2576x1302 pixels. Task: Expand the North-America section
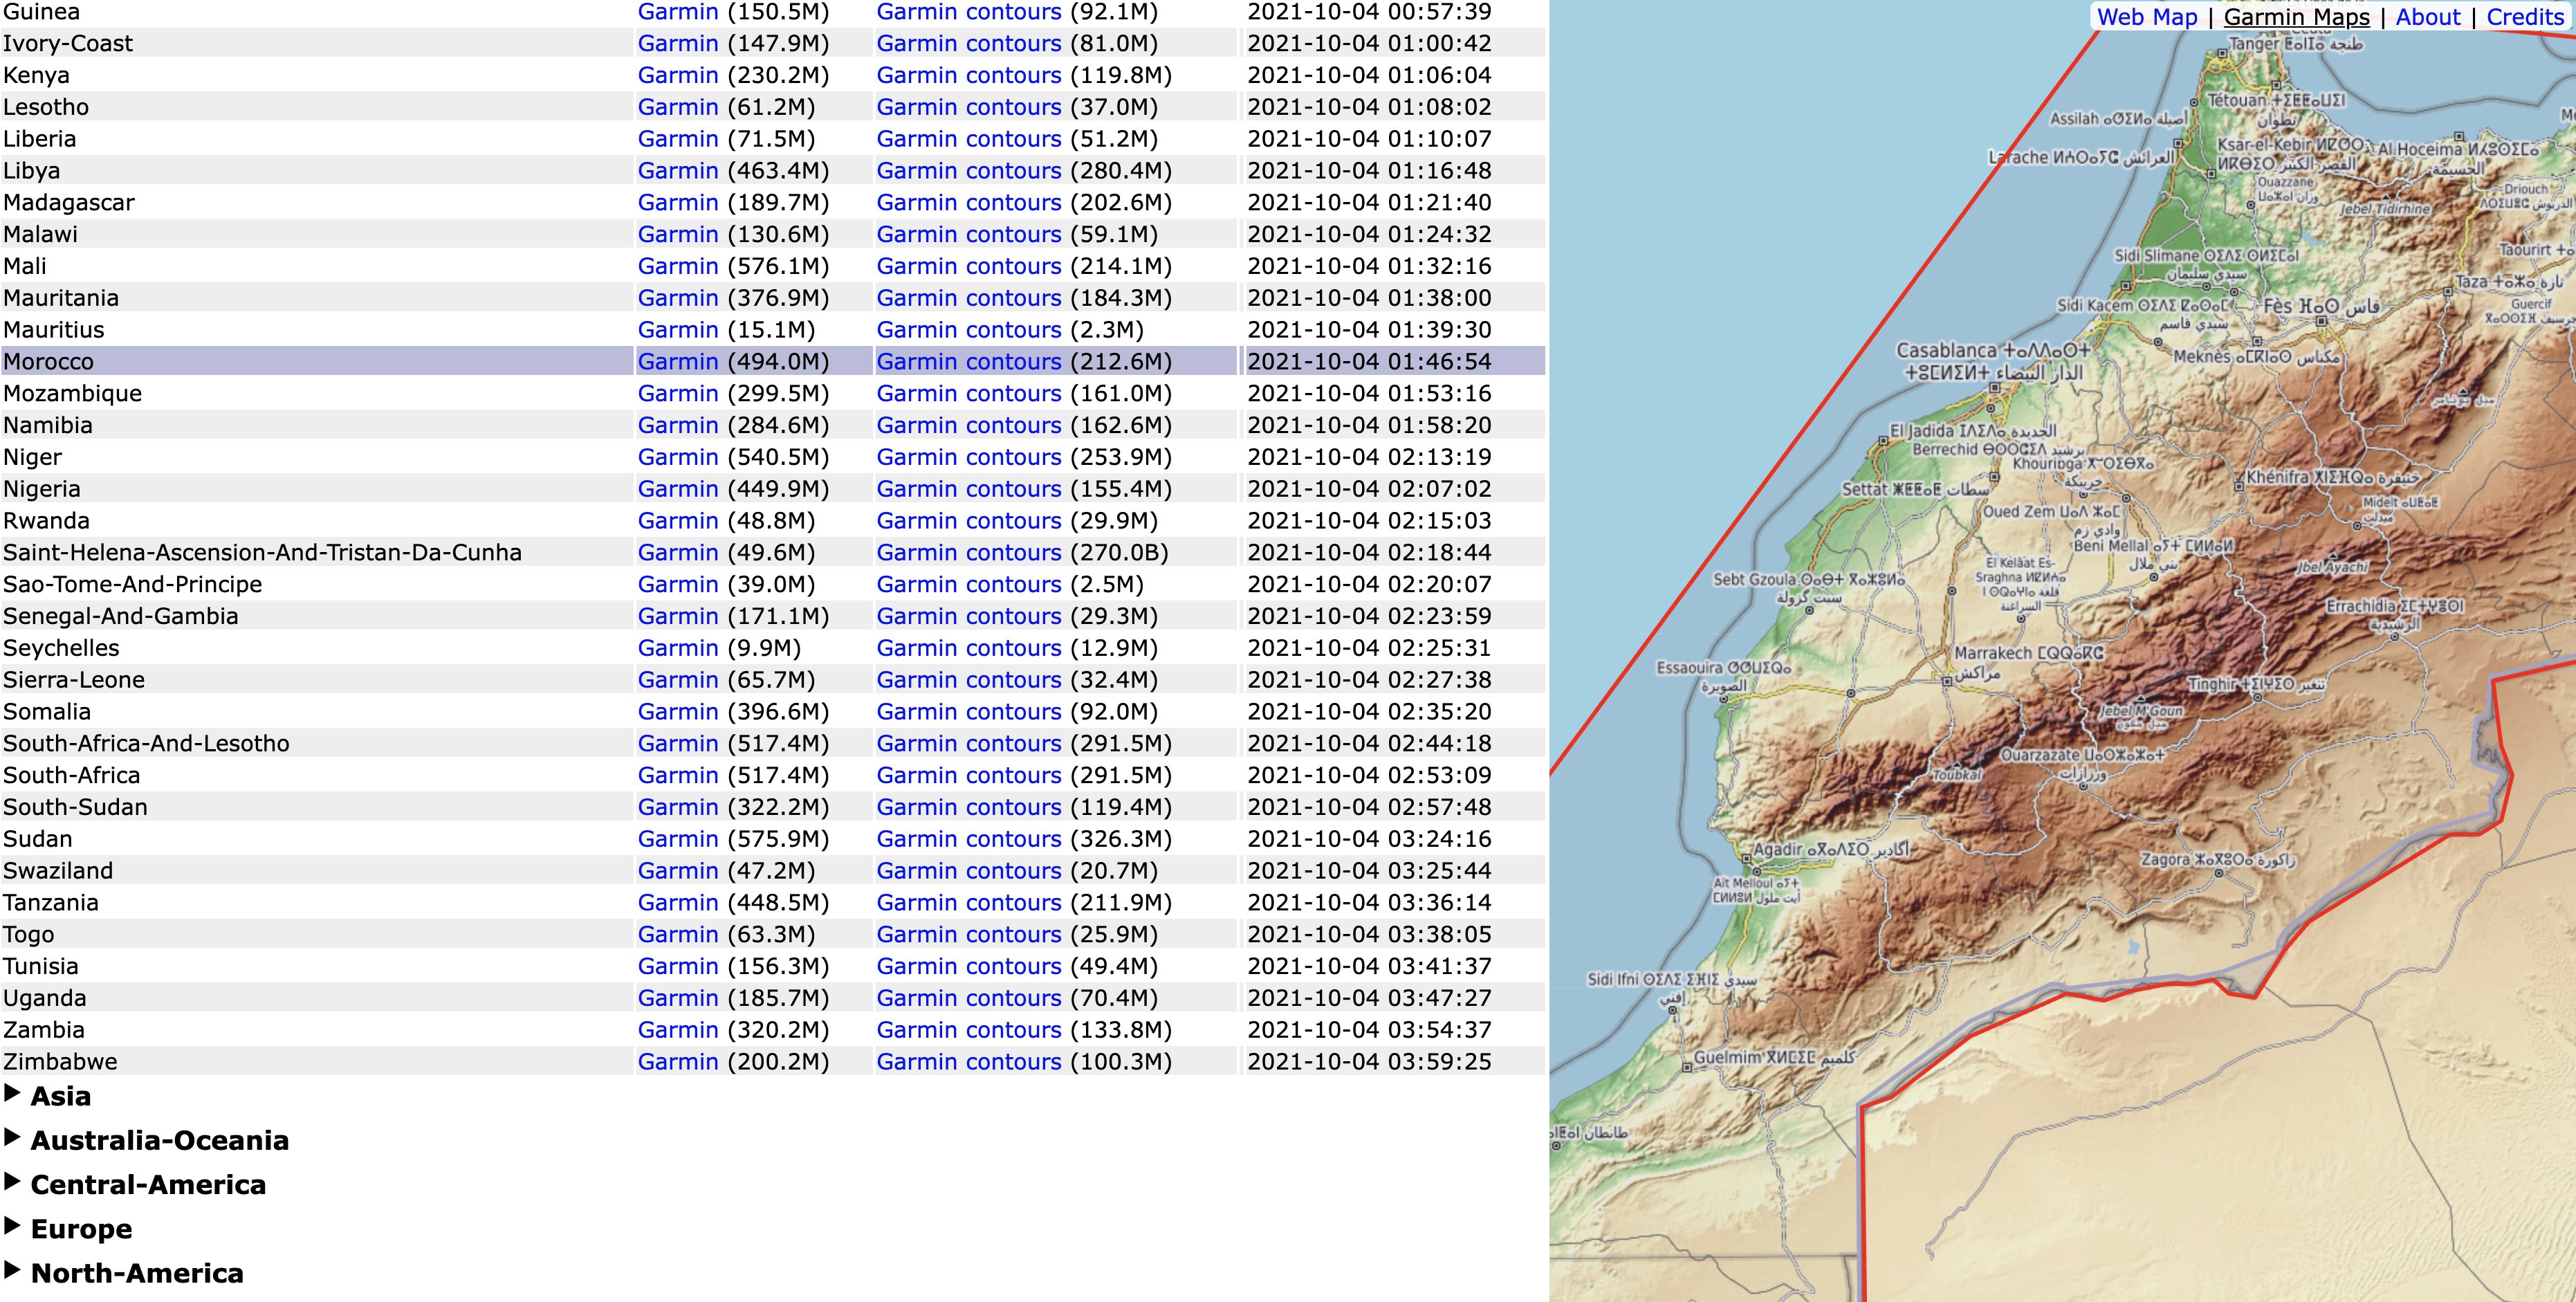tap(137, 1273)
